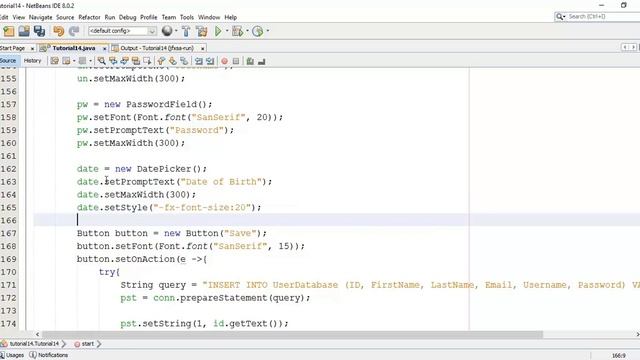Click the search magnifier dropdown icon
The image size is (640, 360).
(x=560, y=16)
